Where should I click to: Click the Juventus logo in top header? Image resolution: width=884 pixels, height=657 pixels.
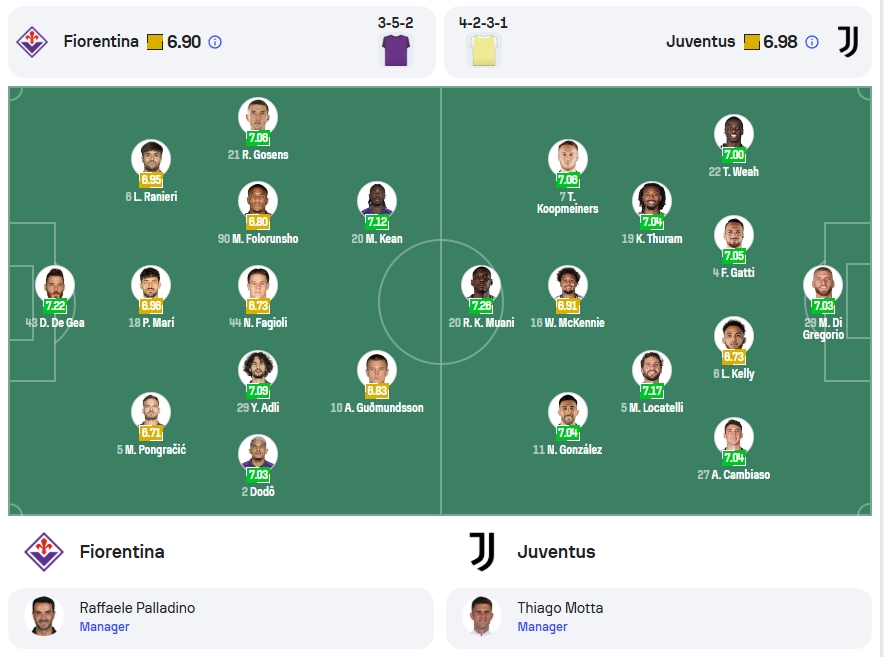pos(848,42)
